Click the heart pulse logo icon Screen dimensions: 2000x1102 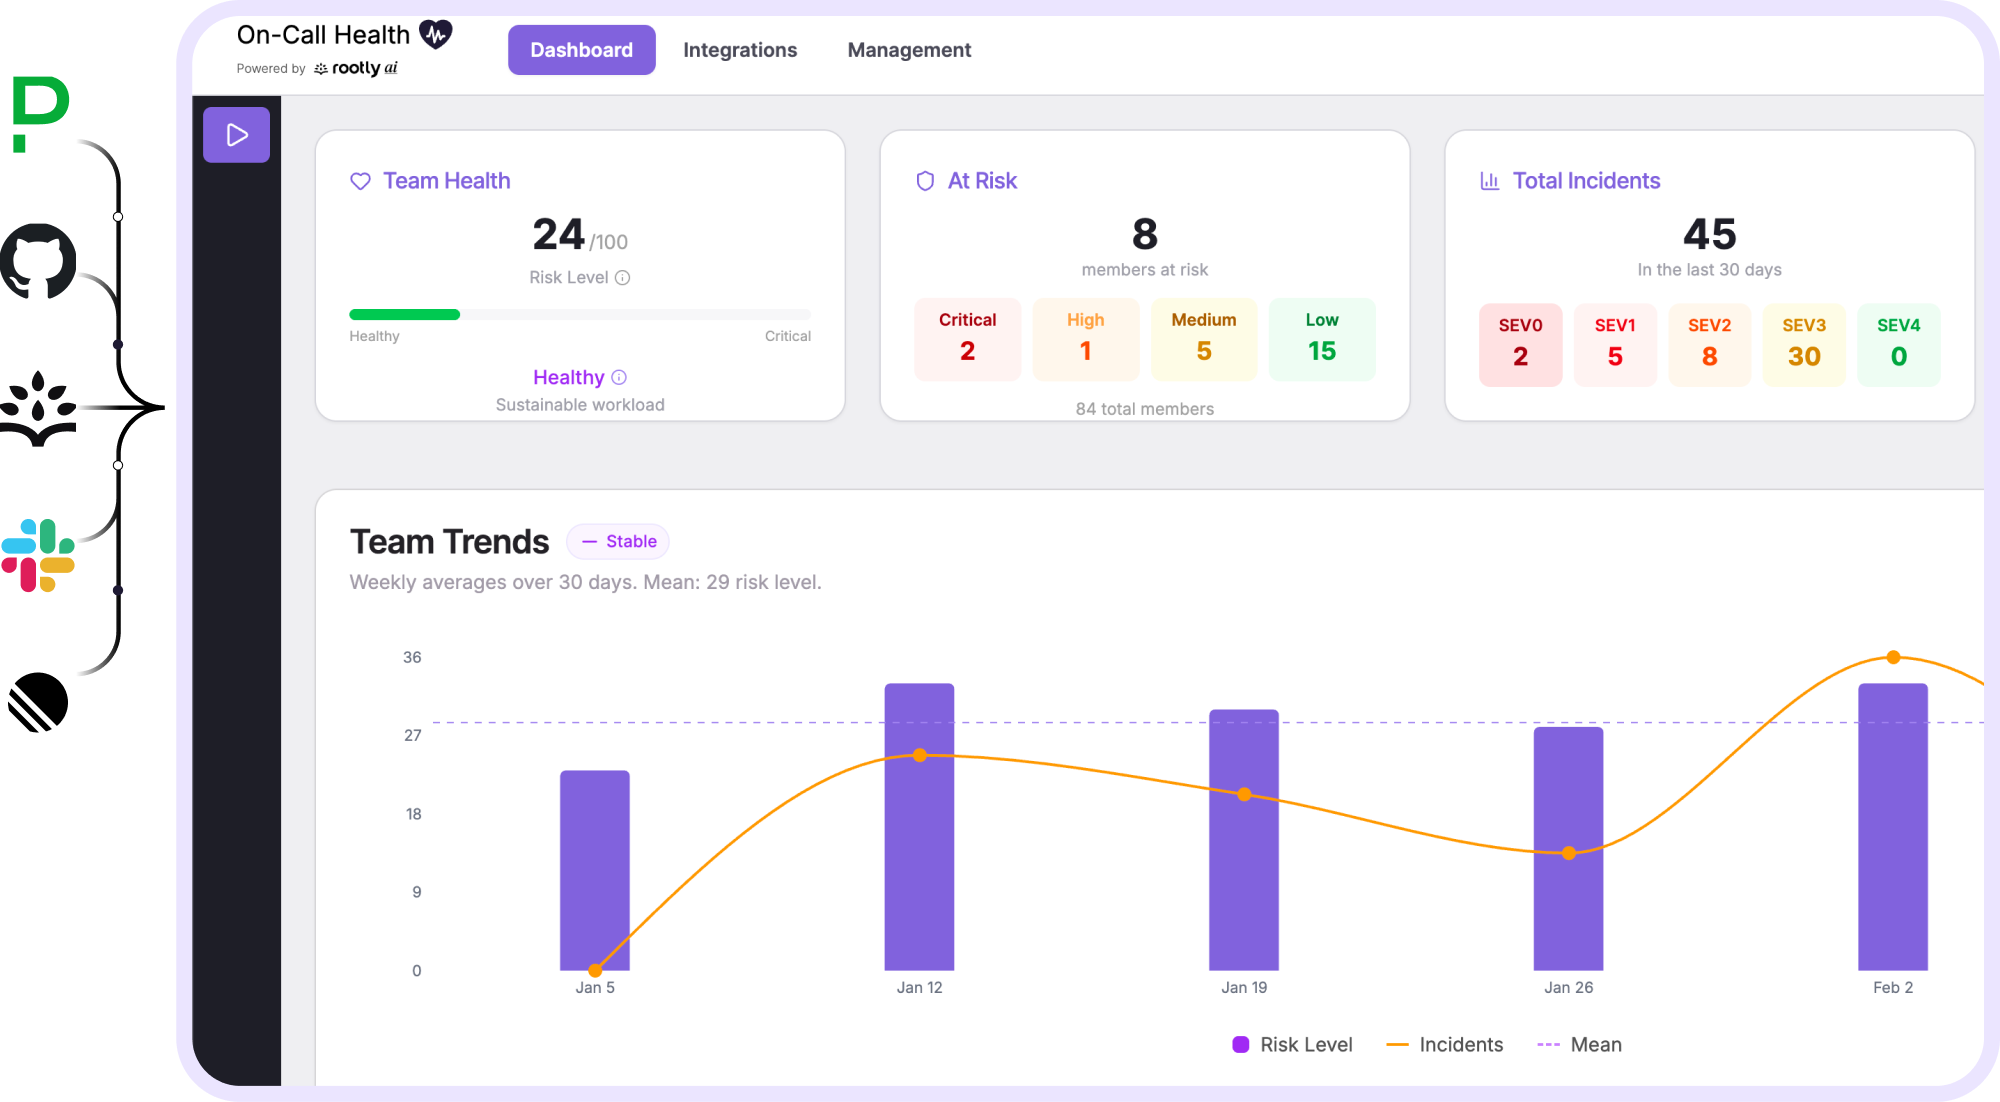435,34
